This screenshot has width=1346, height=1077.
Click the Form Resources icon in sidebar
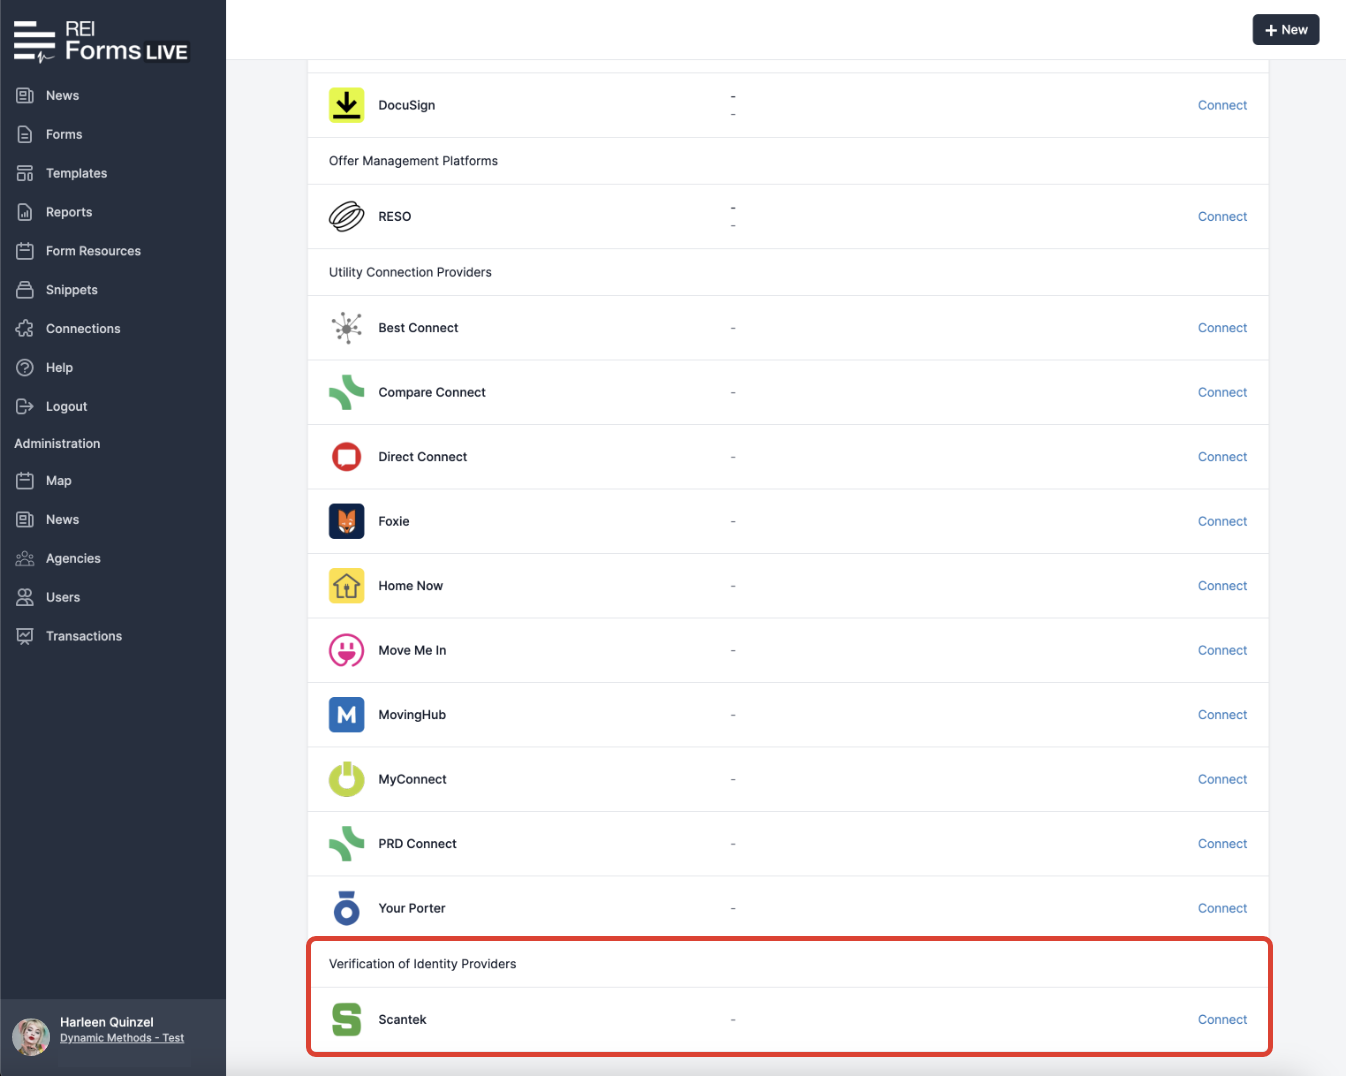pyautogui.click(x=25, y=252)
